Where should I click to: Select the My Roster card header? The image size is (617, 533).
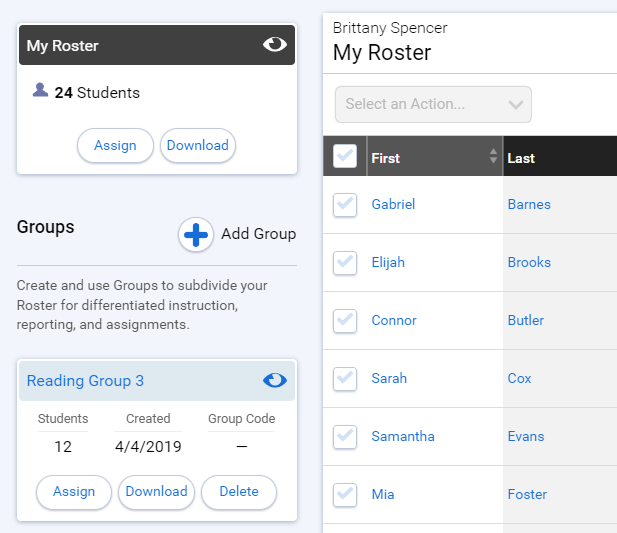pyautogui.click(x=157, y=45)
